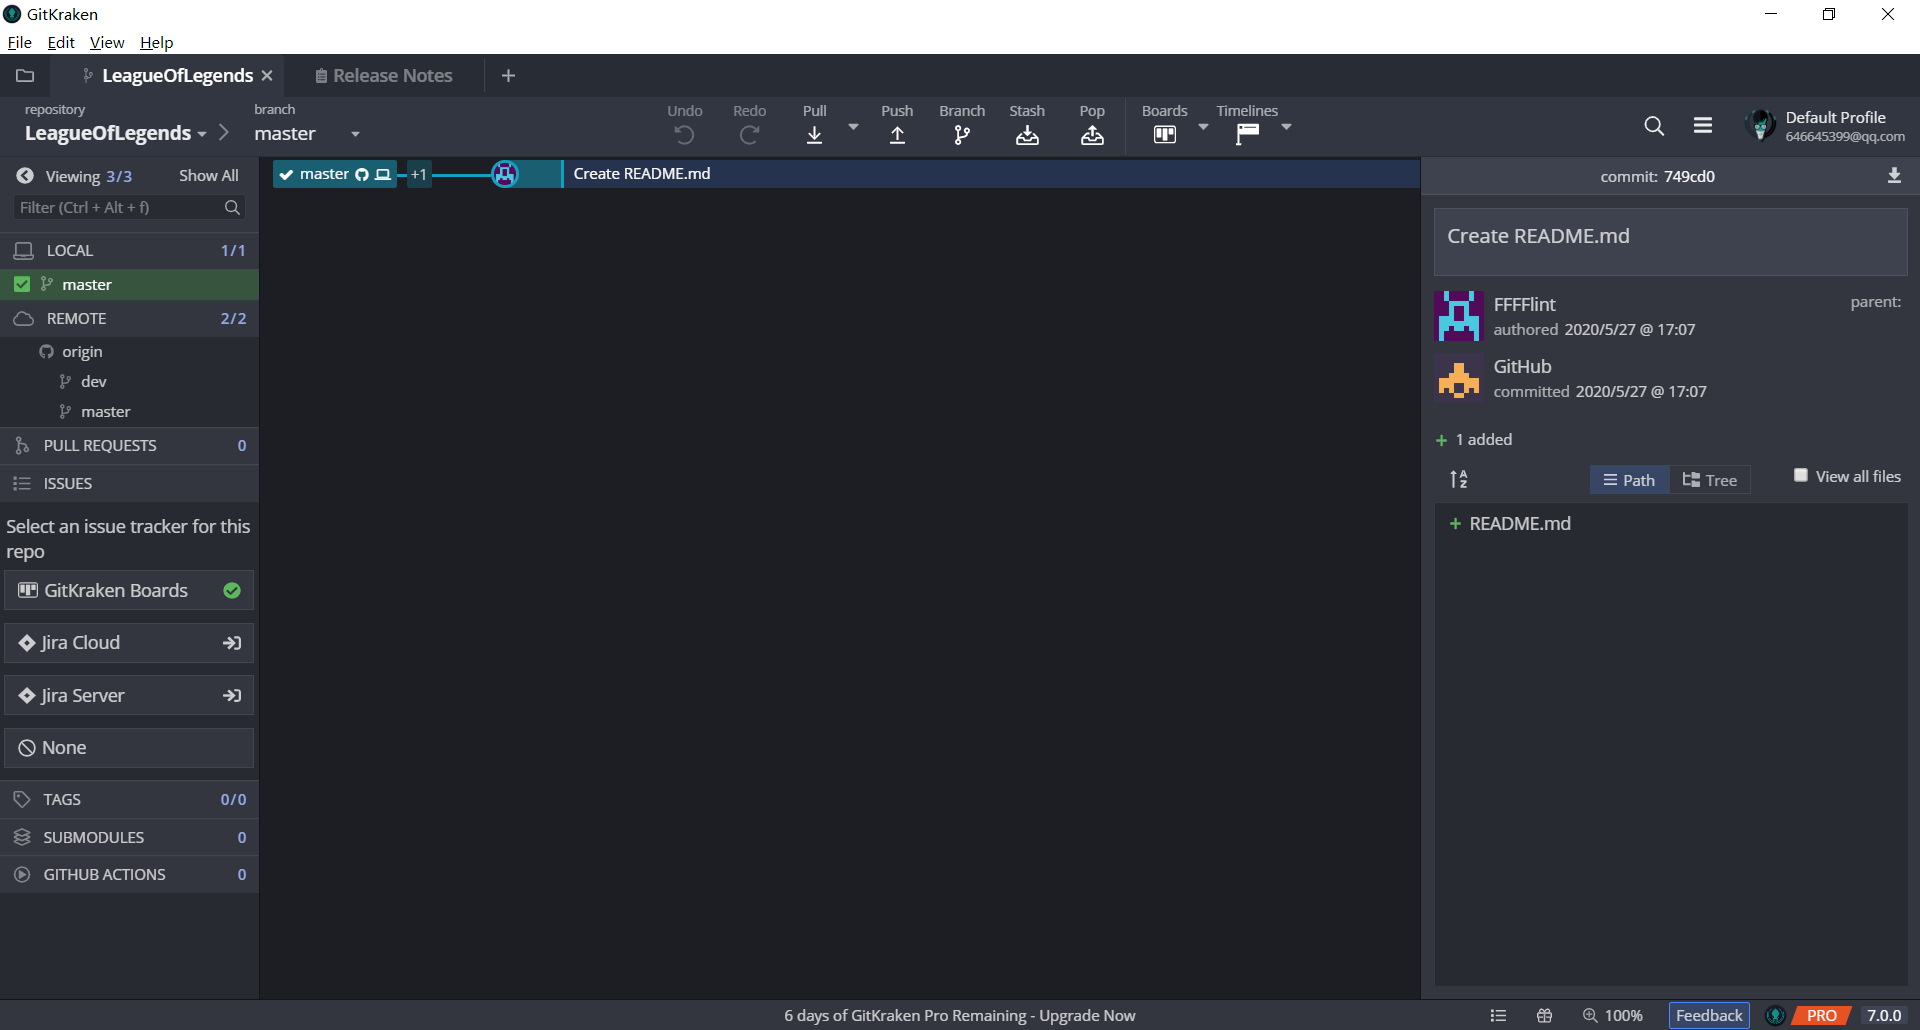The width and height of the screenshot is (1920, 1030).
Task: Open the Boards dropdown arrow
Action: 1203,127
